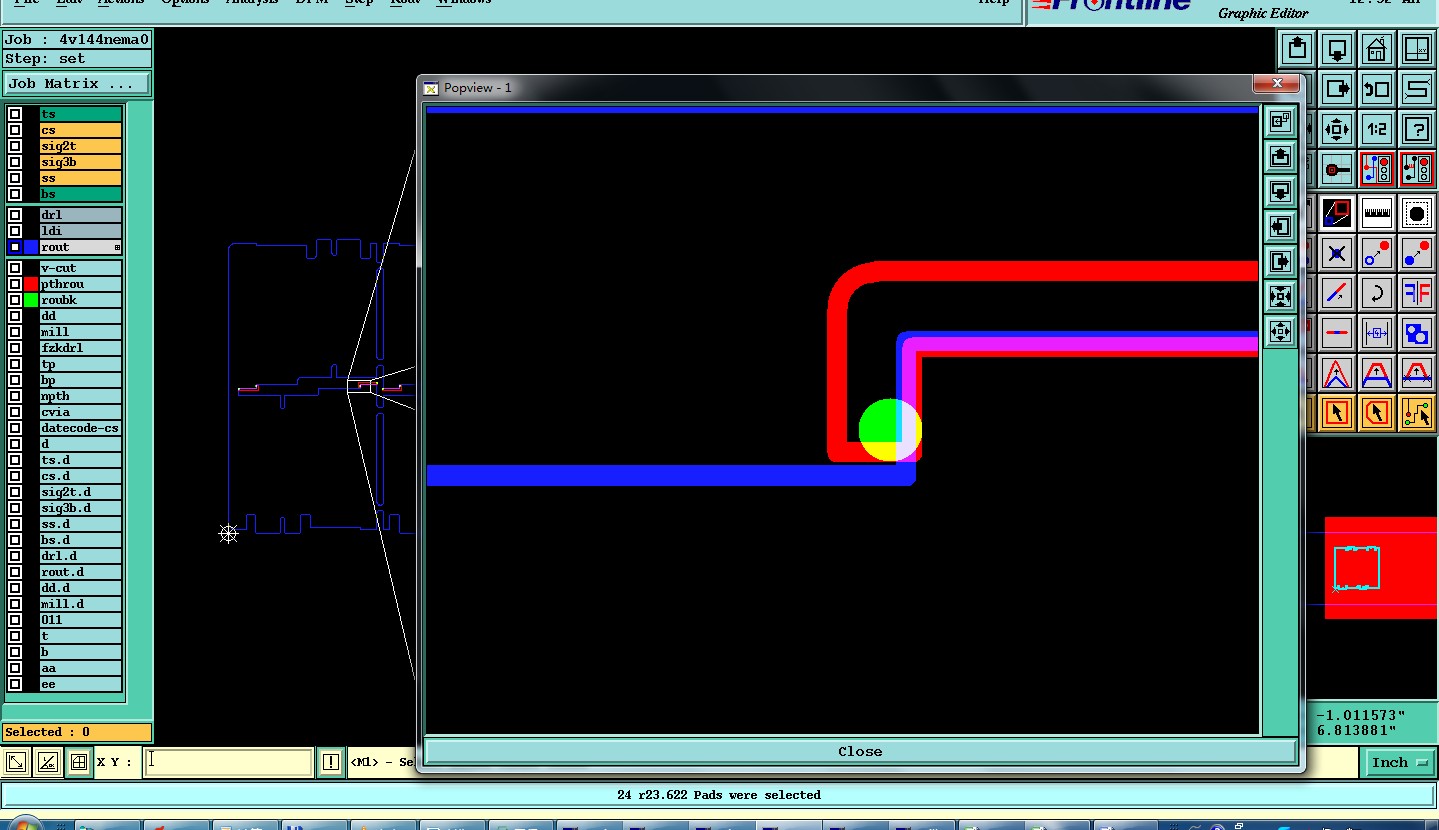Click the 'Selected : 0' status label
Image resolution: width=1439 pixels, height=830 pixels.
[x=77, y=732]
